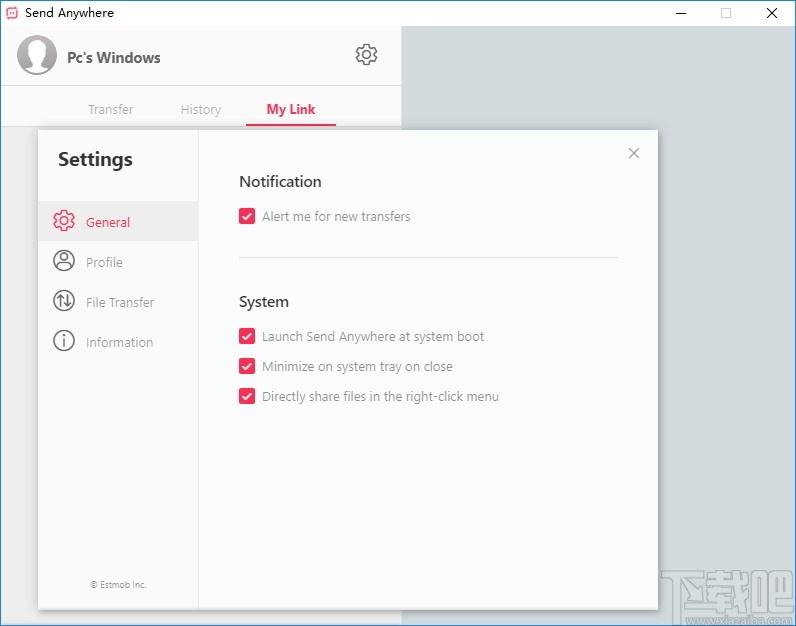Switch to the Transfer tab

111,109
